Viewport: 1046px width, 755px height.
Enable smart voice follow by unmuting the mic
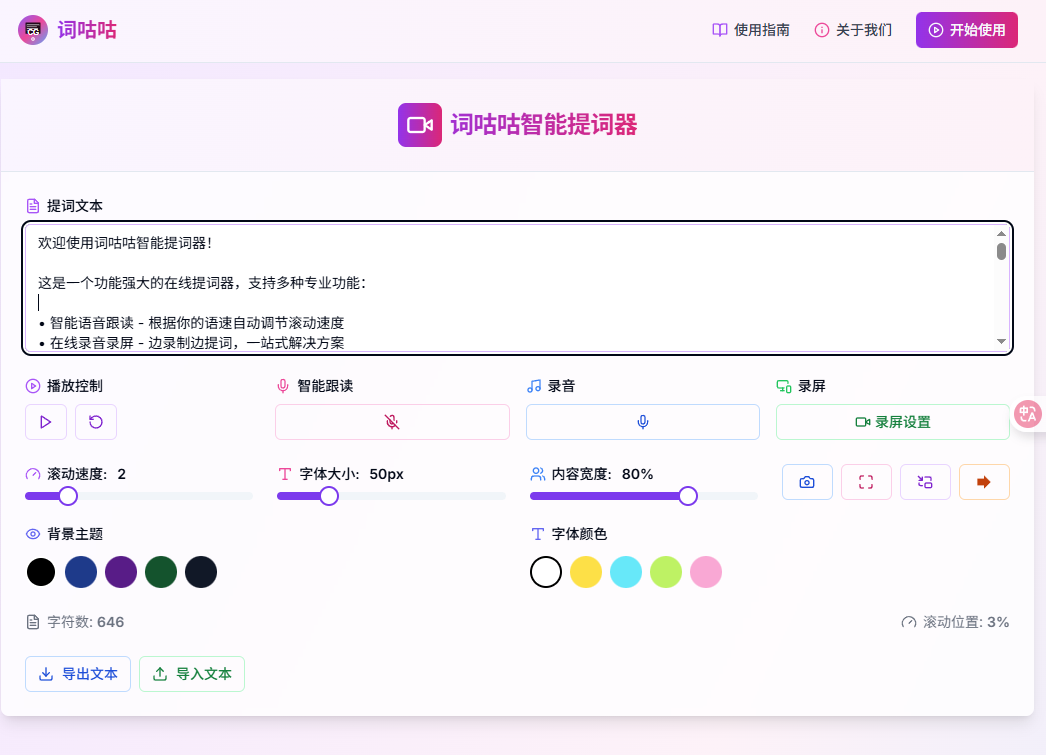(392, 421)
